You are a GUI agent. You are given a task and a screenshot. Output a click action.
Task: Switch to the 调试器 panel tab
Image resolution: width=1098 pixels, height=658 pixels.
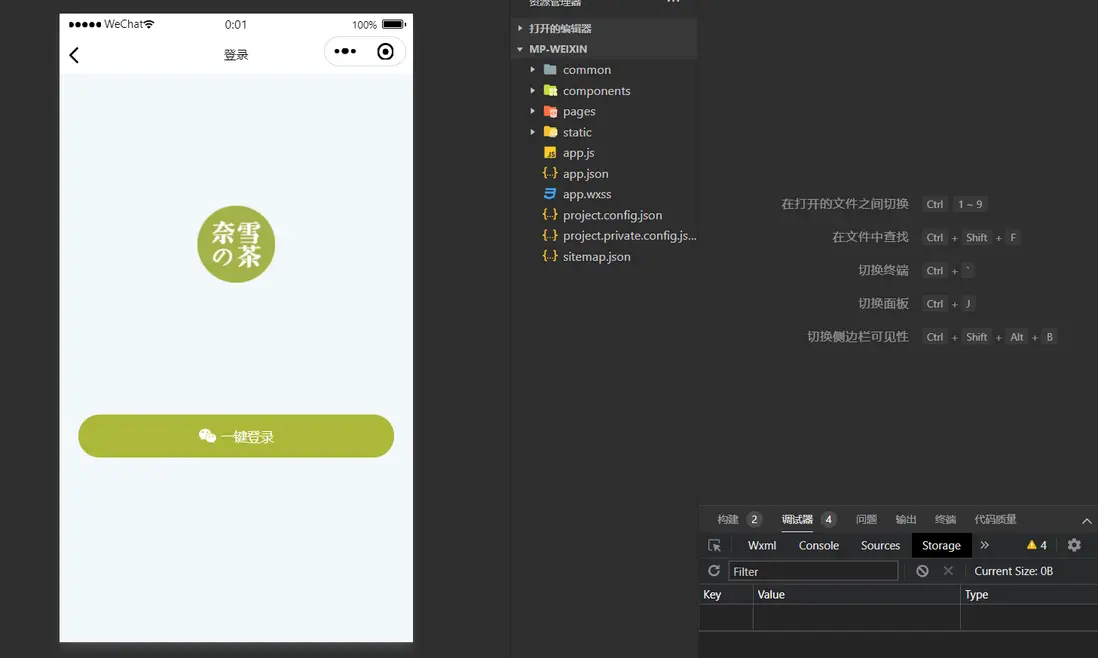pyautogui.click(x=797, y=519)
